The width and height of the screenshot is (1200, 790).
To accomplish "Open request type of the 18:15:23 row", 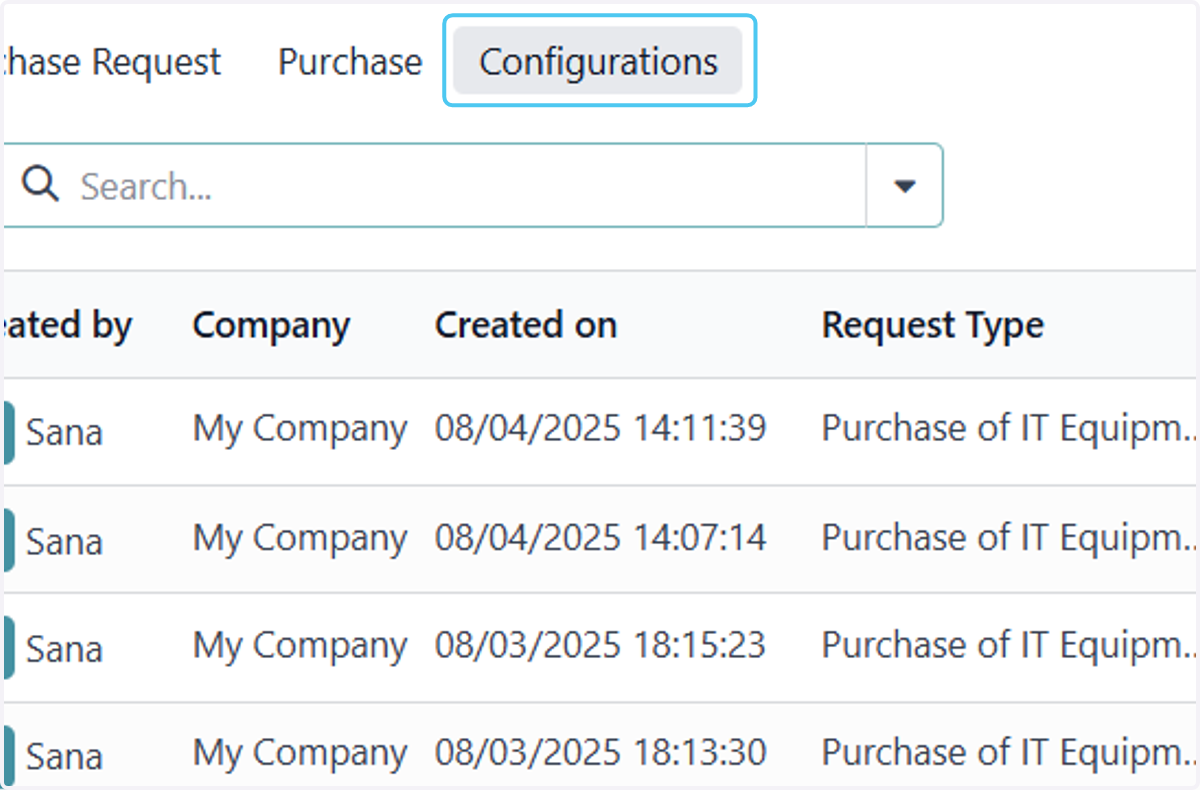I will [1010, 646].
